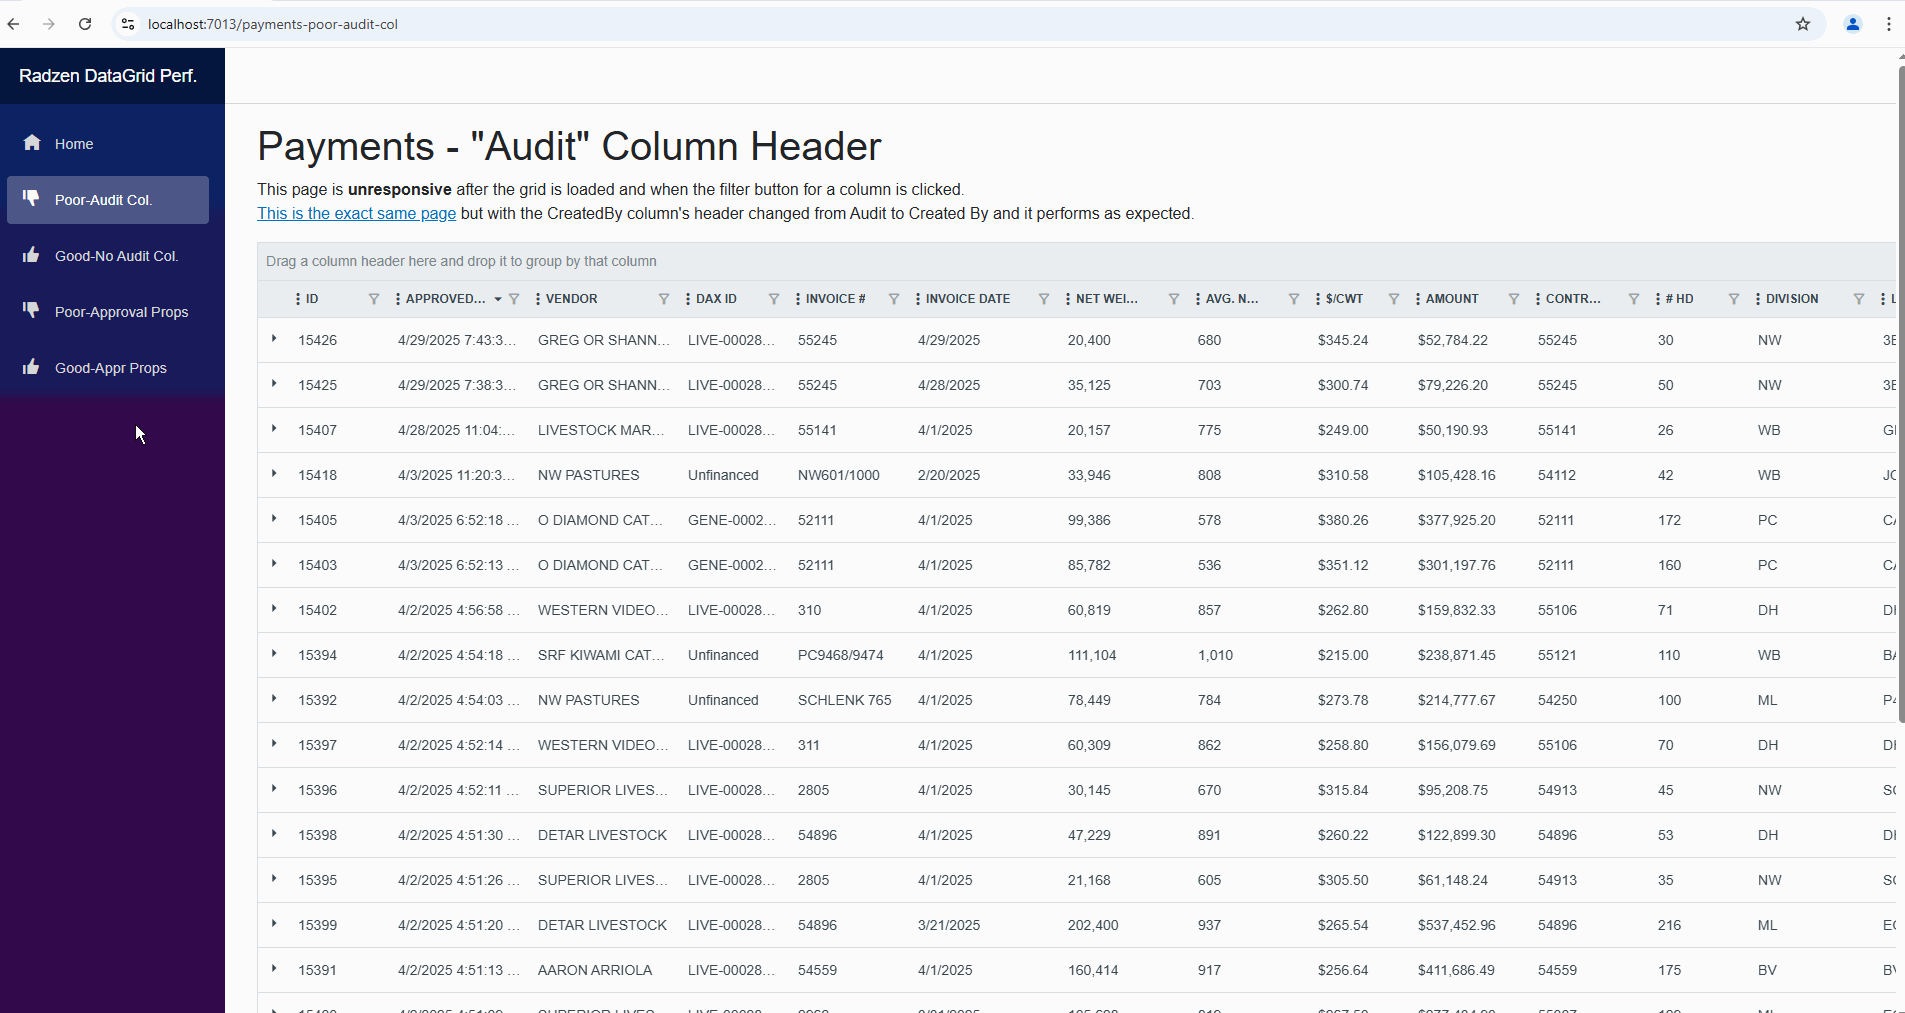Viewport: 1905px width, 1013px height.
Task: Click thumbs-up icon beside Good-Appr Props
Action: click(x=32, y=367)
